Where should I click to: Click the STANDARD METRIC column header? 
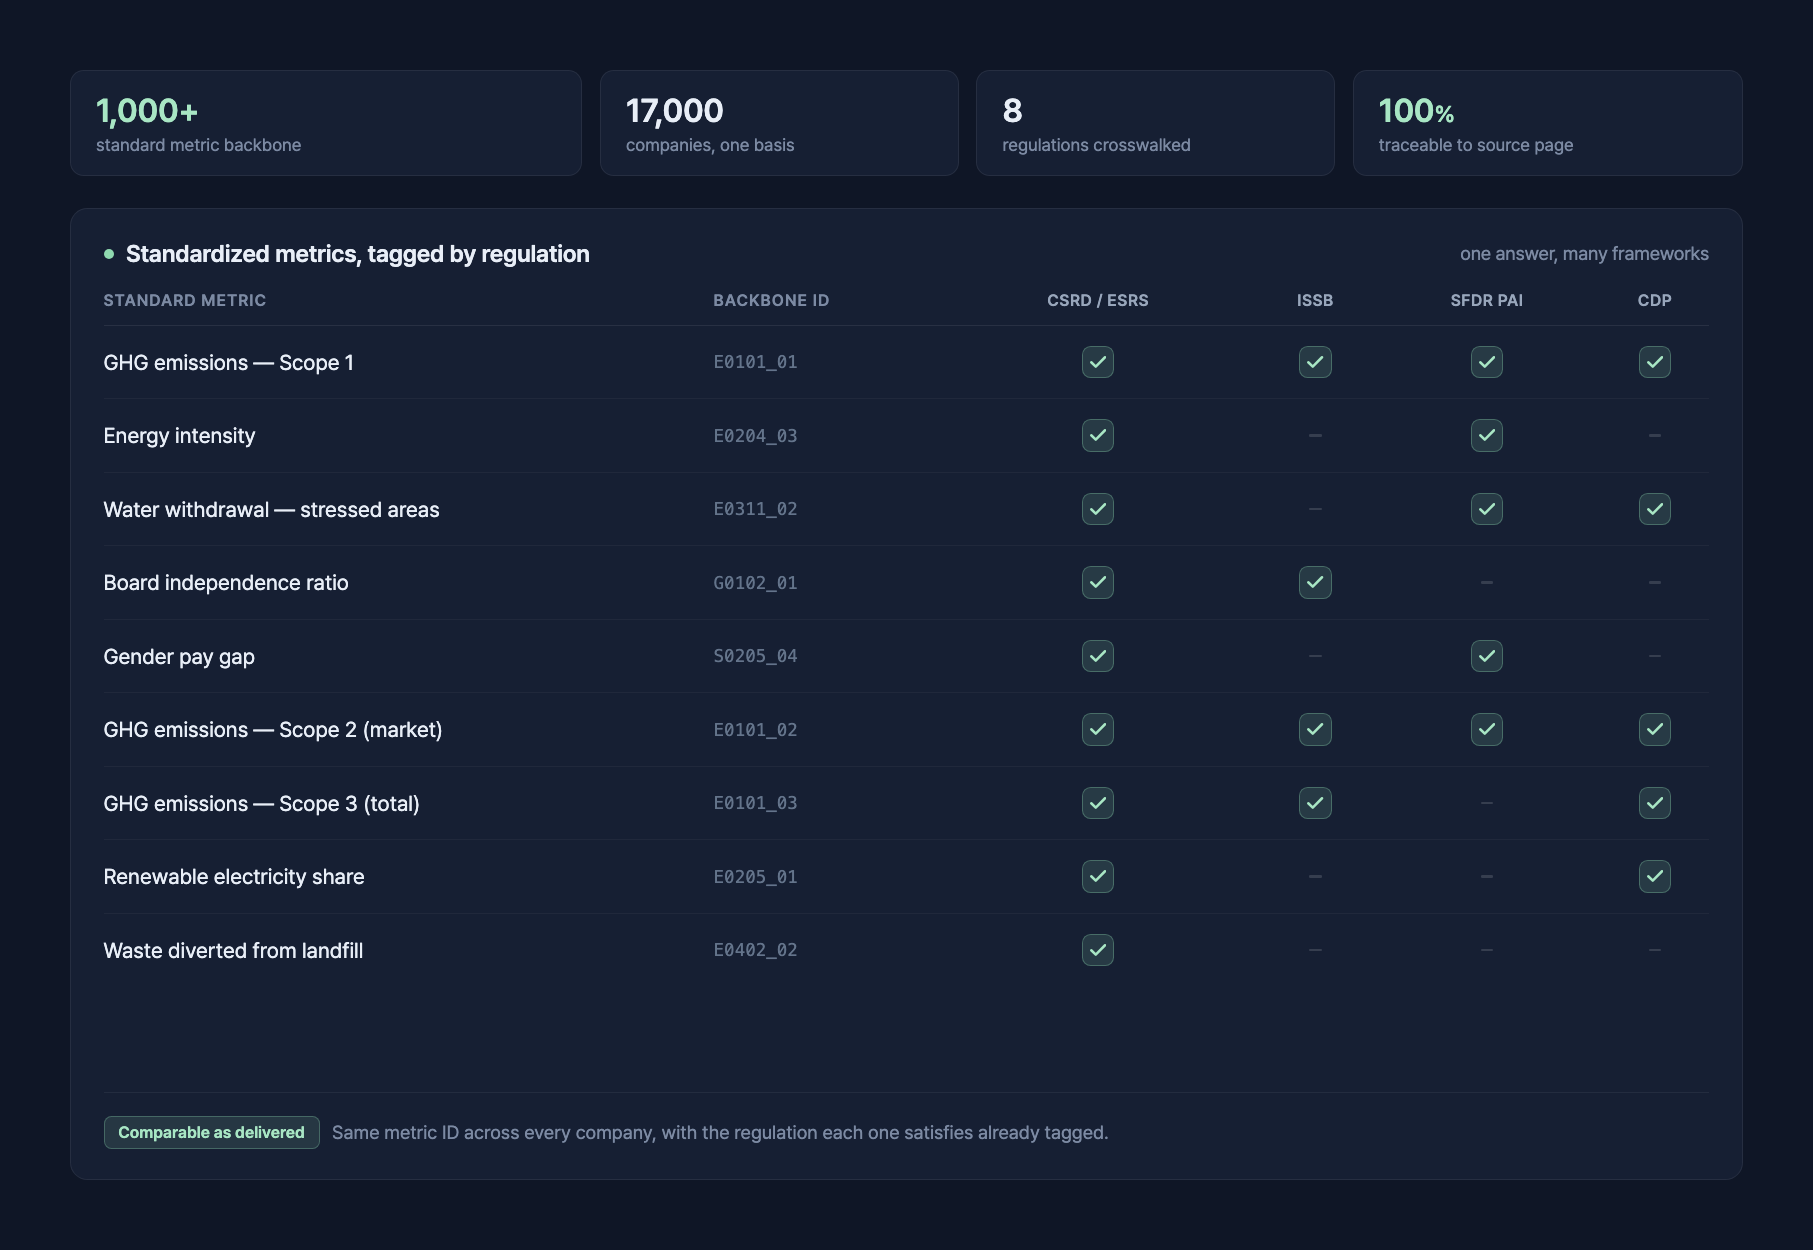185,300
